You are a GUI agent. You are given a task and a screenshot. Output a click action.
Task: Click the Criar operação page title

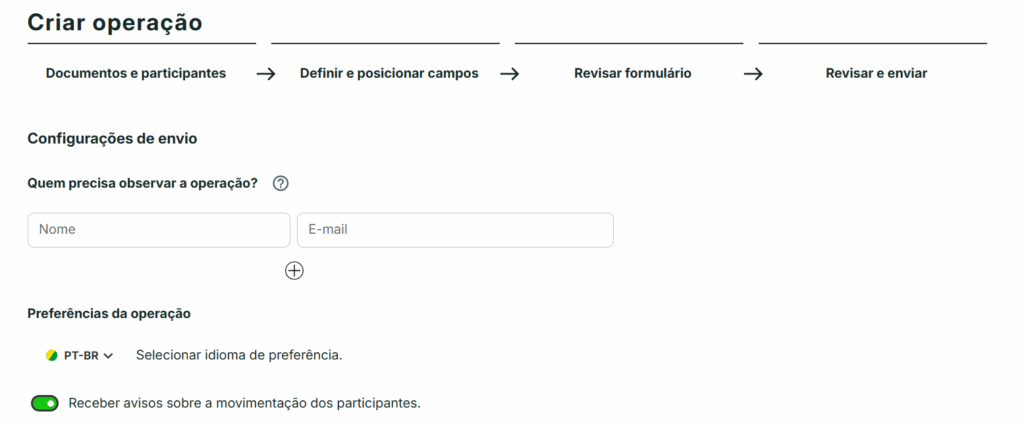pyautogui.click(x=115, y=21)
